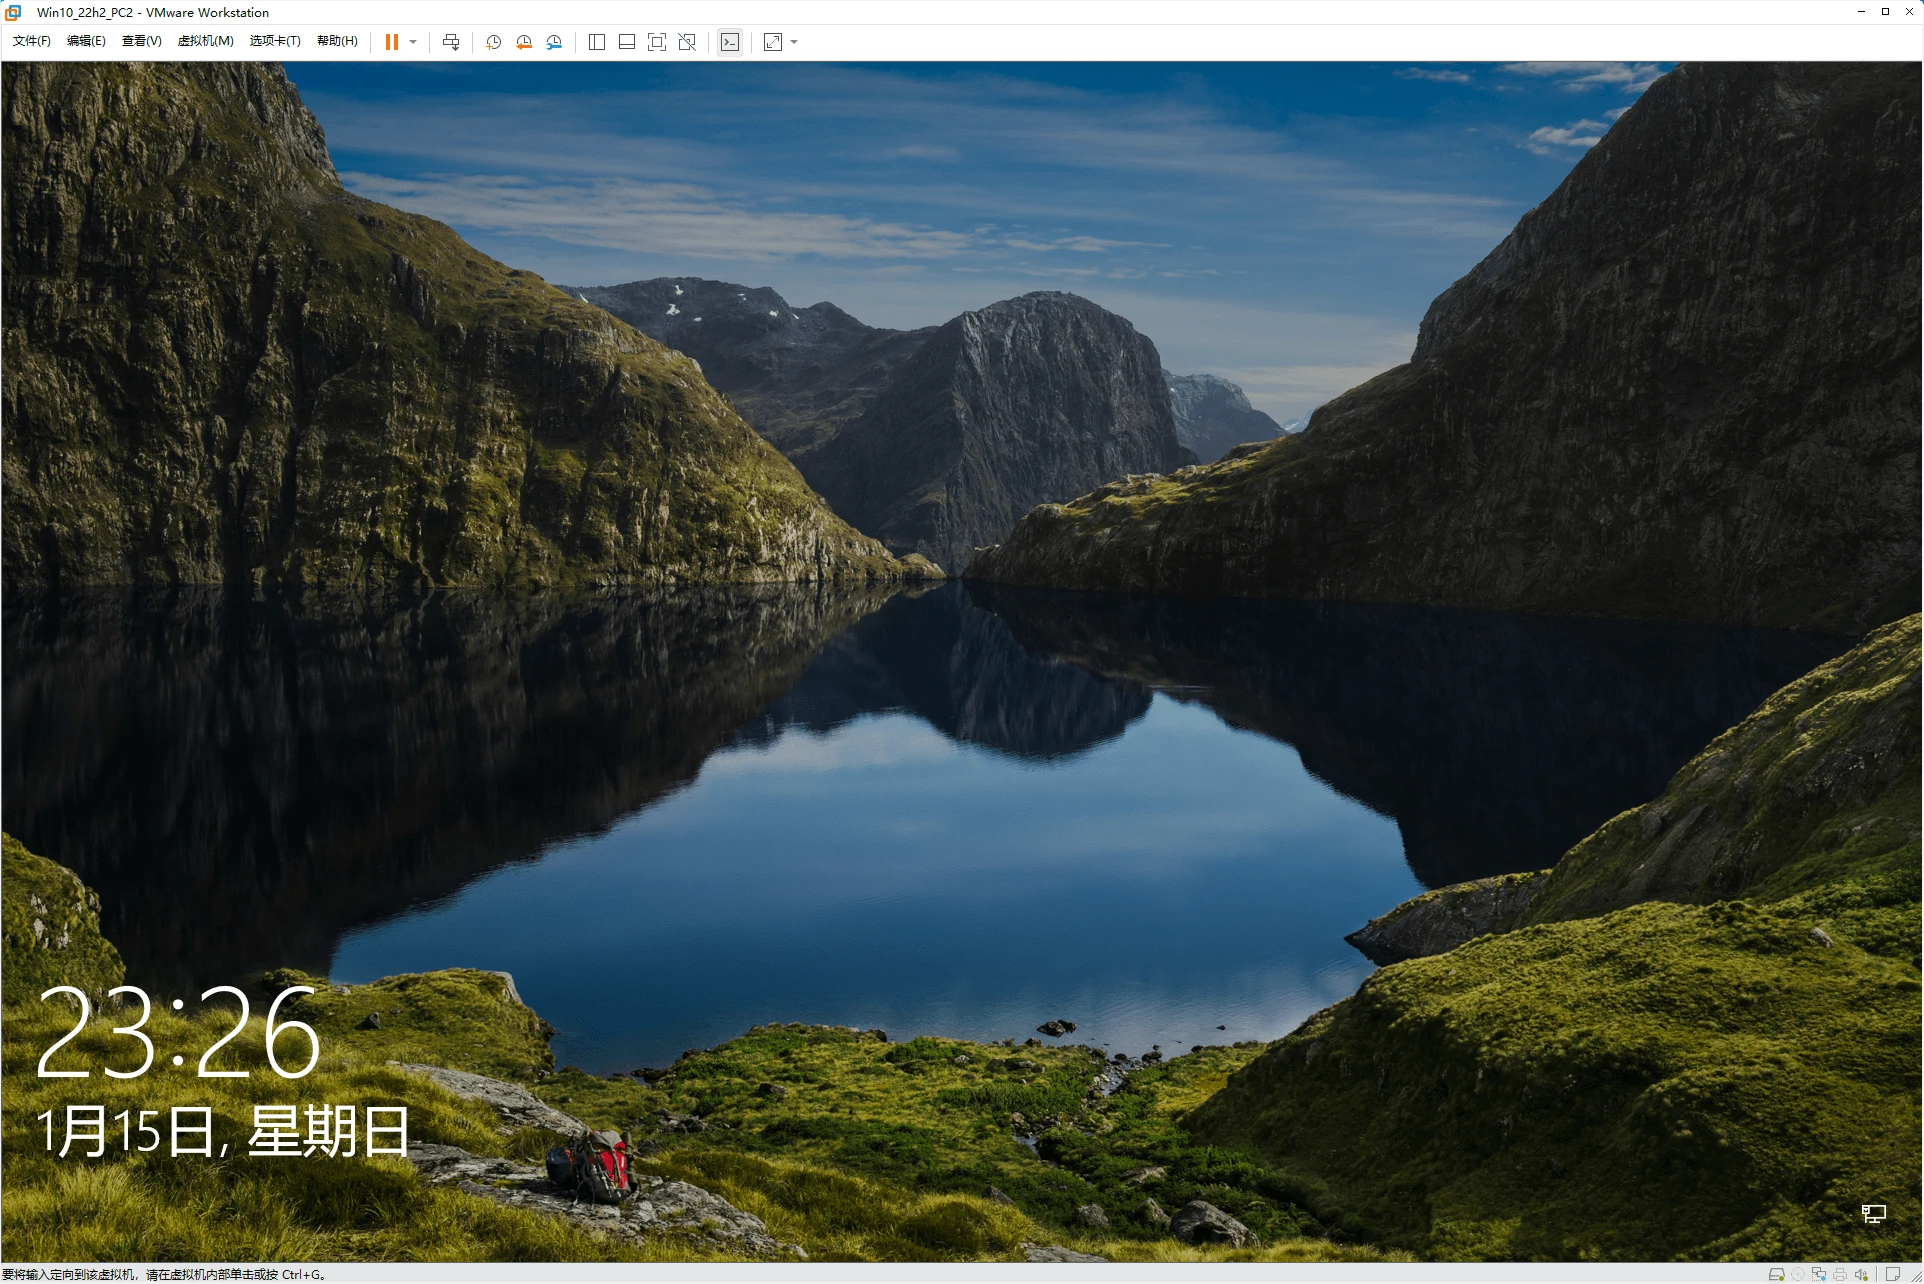The width and height of the screenshot is (1924, 1284).
Task: Open the 选项卡(T) menu
Action: coord(275,41)
